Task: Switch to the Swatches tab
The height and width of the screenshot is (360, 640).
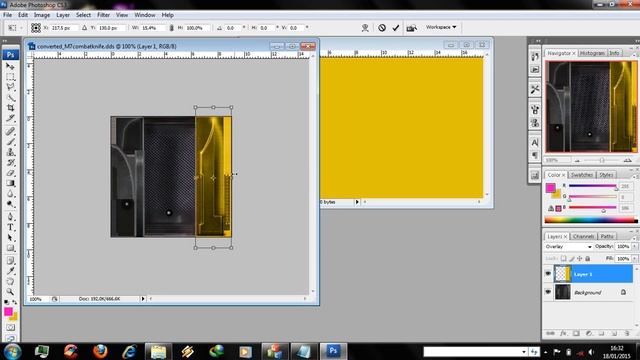Action: [582, 175]
